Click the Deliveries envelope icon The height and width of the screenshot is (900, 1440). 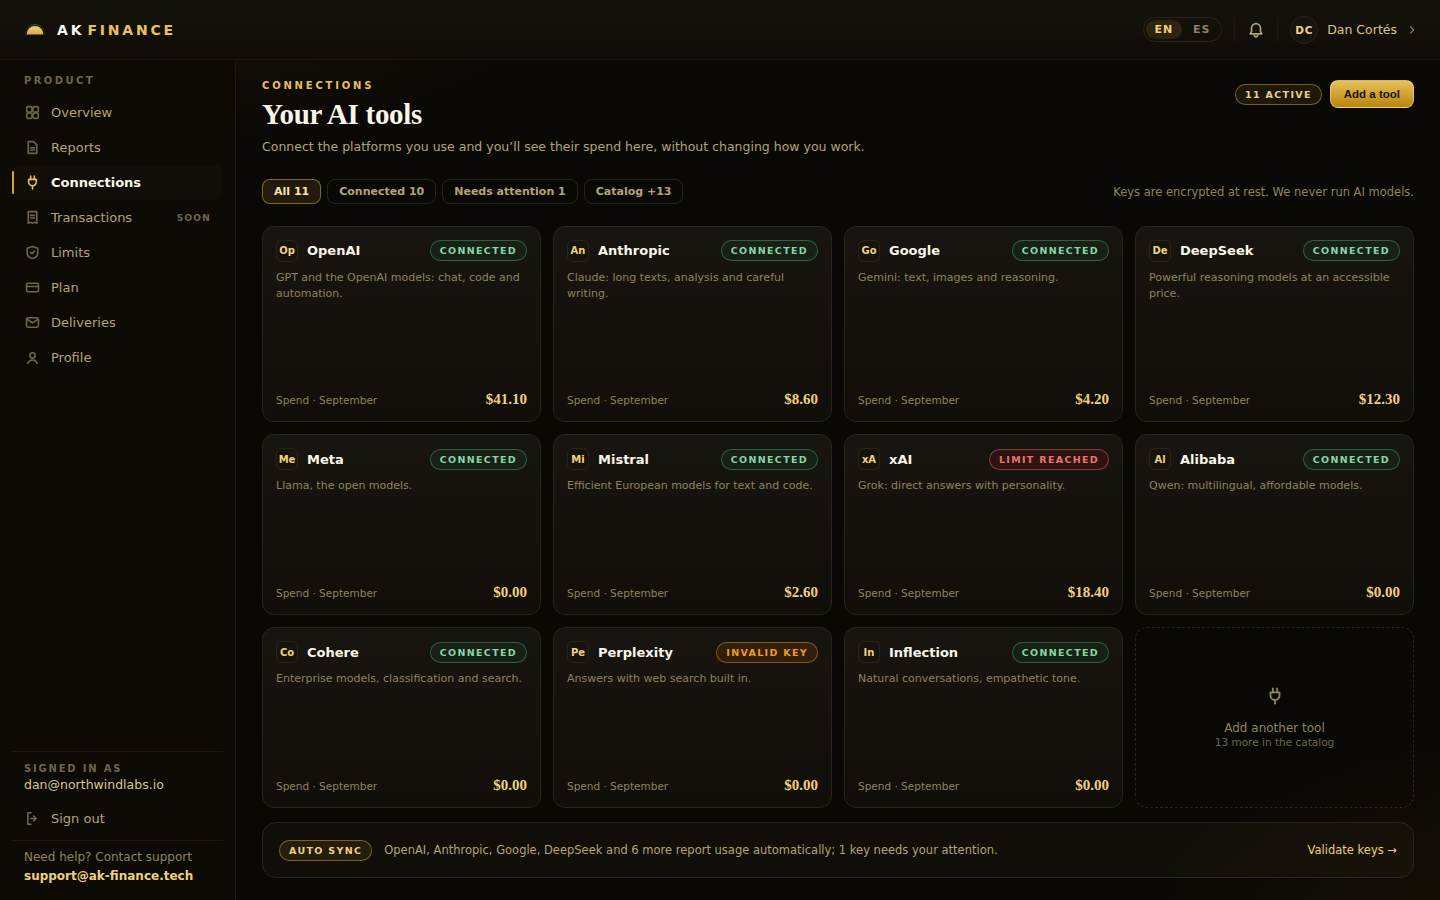pyautogui.click(x=33, y=323)
